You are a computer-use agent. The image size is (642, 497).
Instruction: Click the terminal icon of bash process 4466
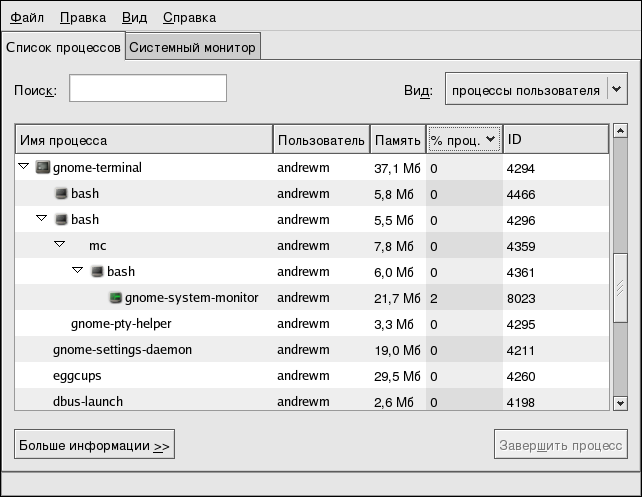(x=60, y=194)
